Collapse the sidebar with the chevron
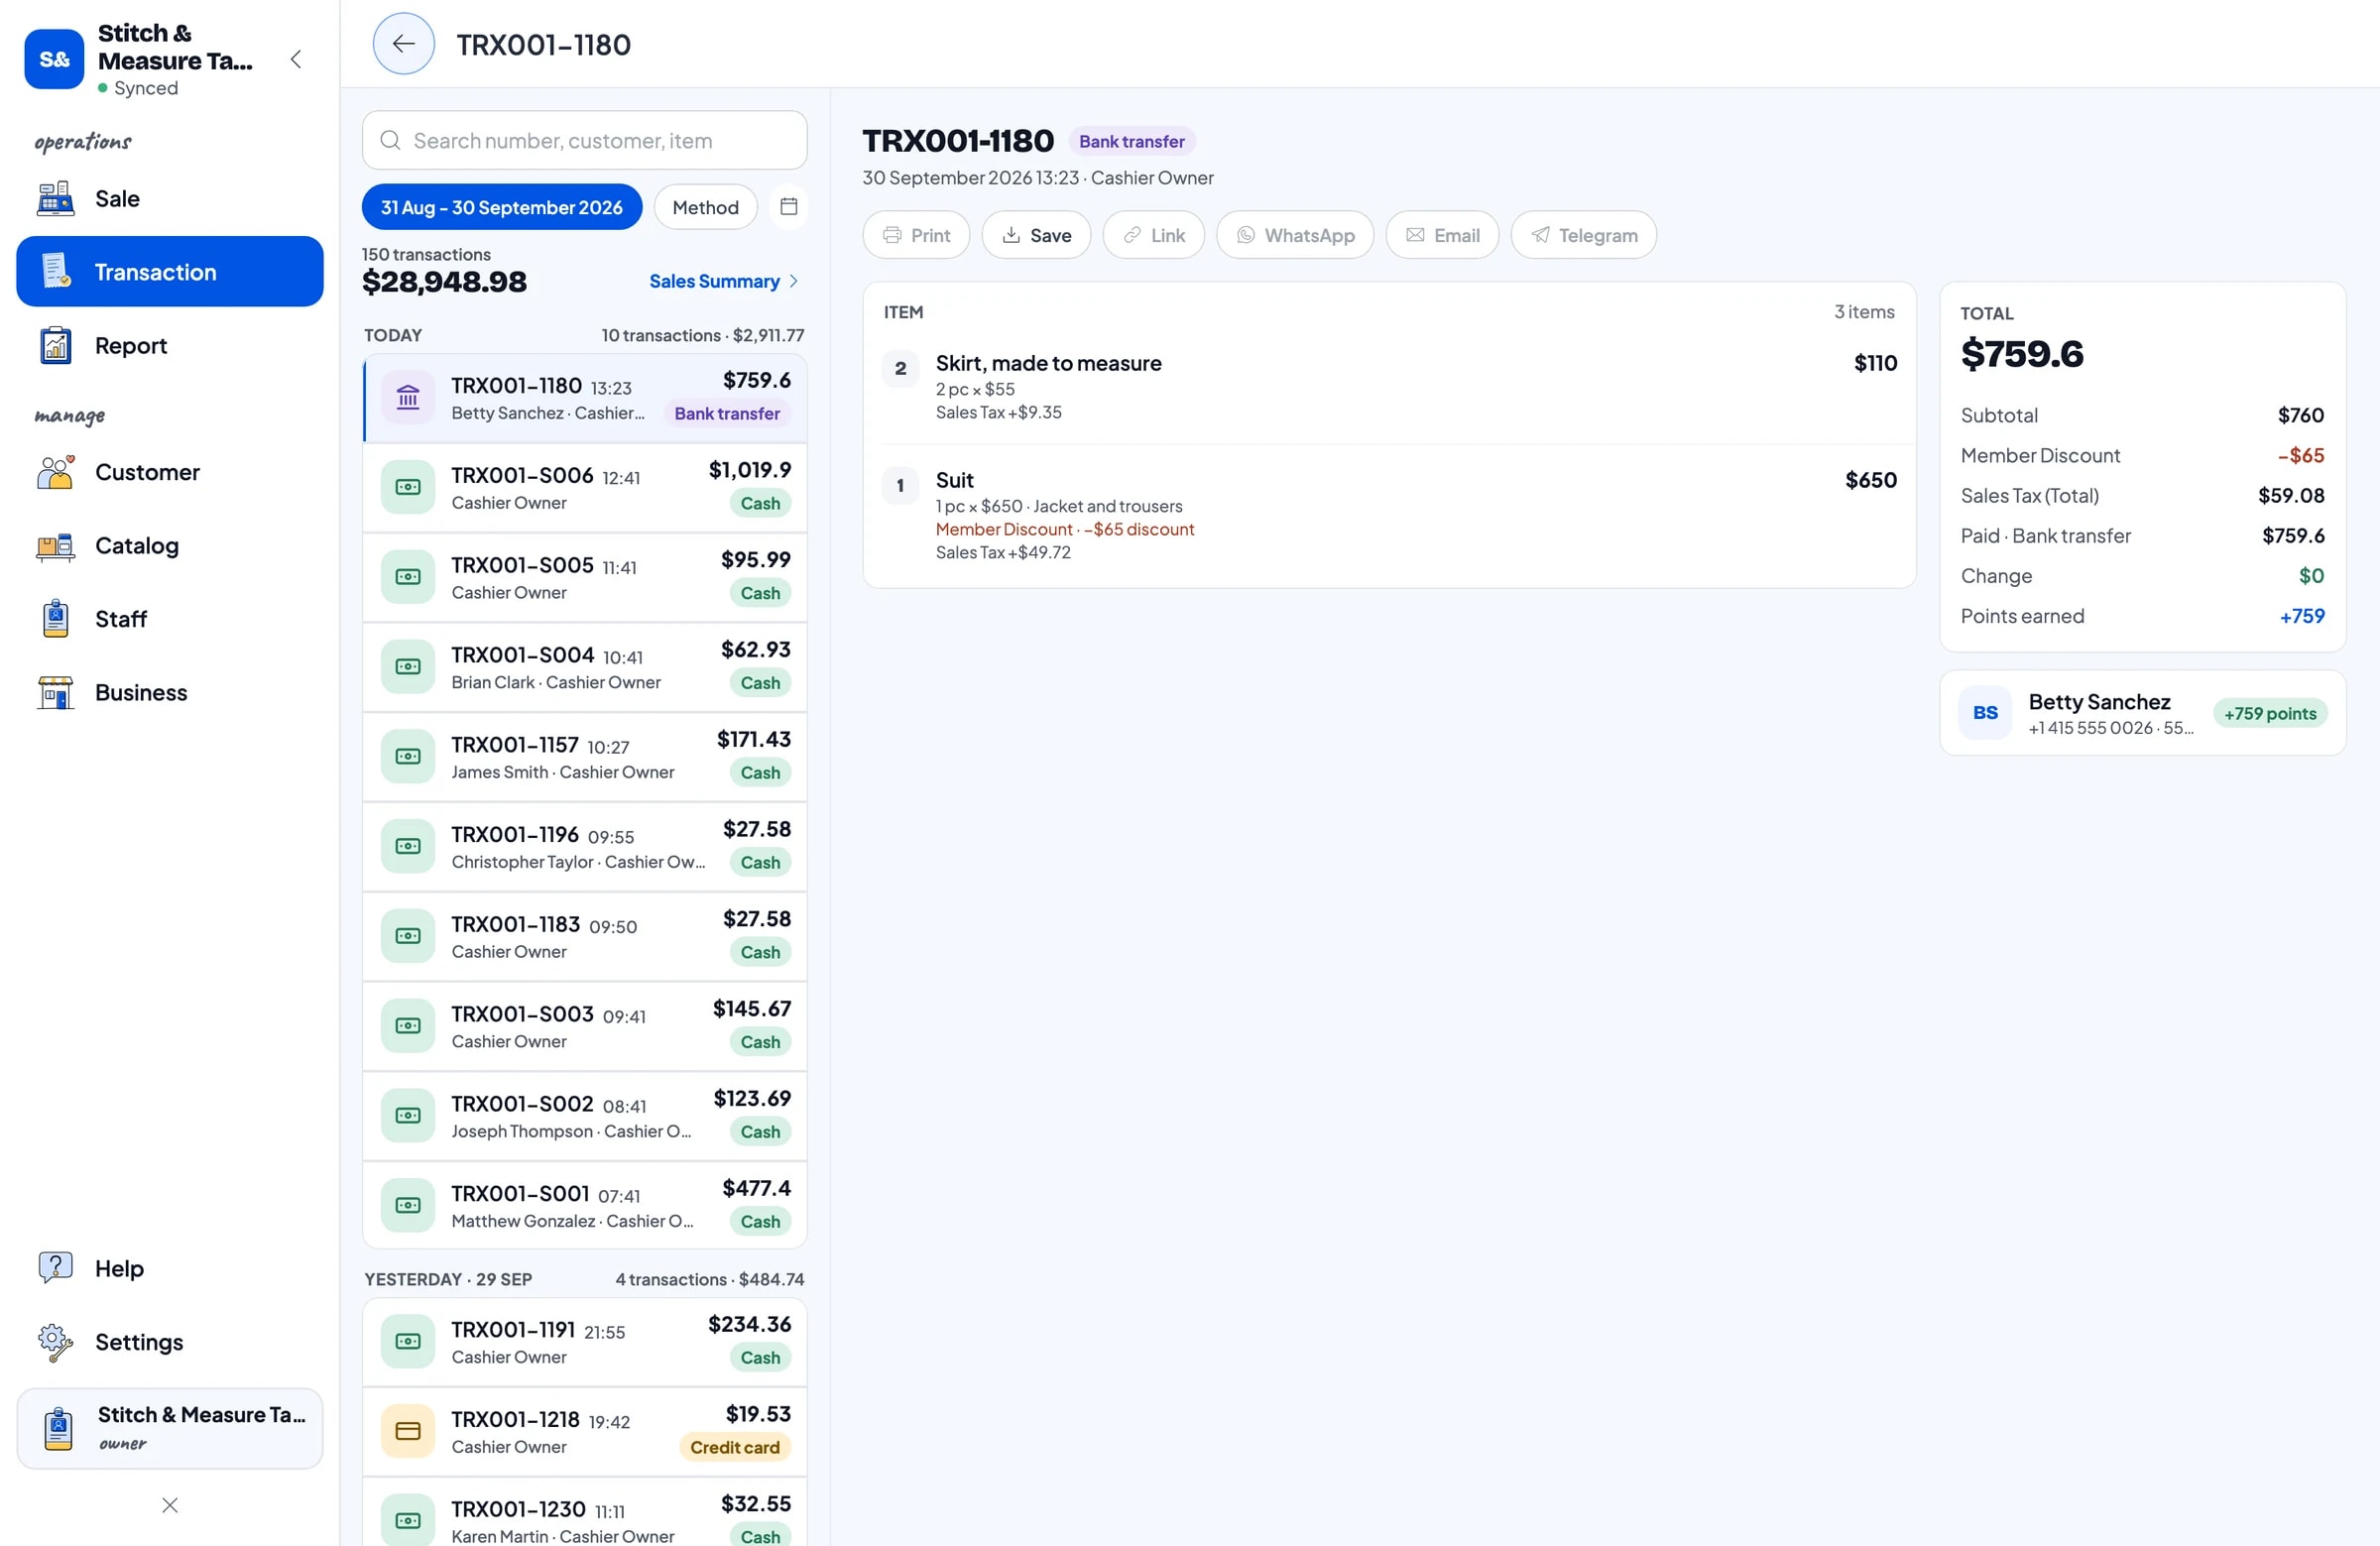This screenshot has height=1546, width=2380. [296, 59]
